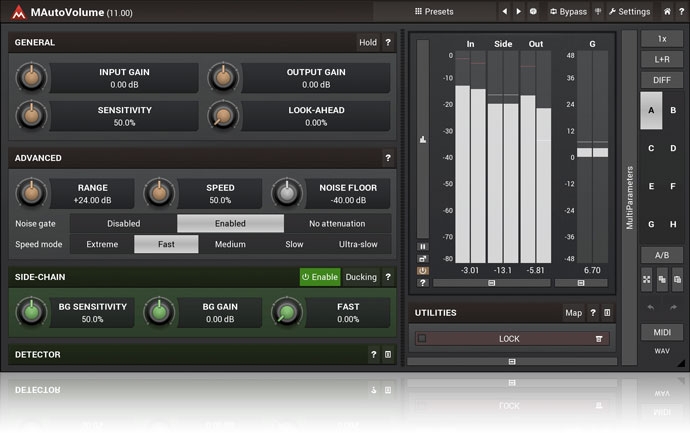Select the Medium speed mode

230,244
